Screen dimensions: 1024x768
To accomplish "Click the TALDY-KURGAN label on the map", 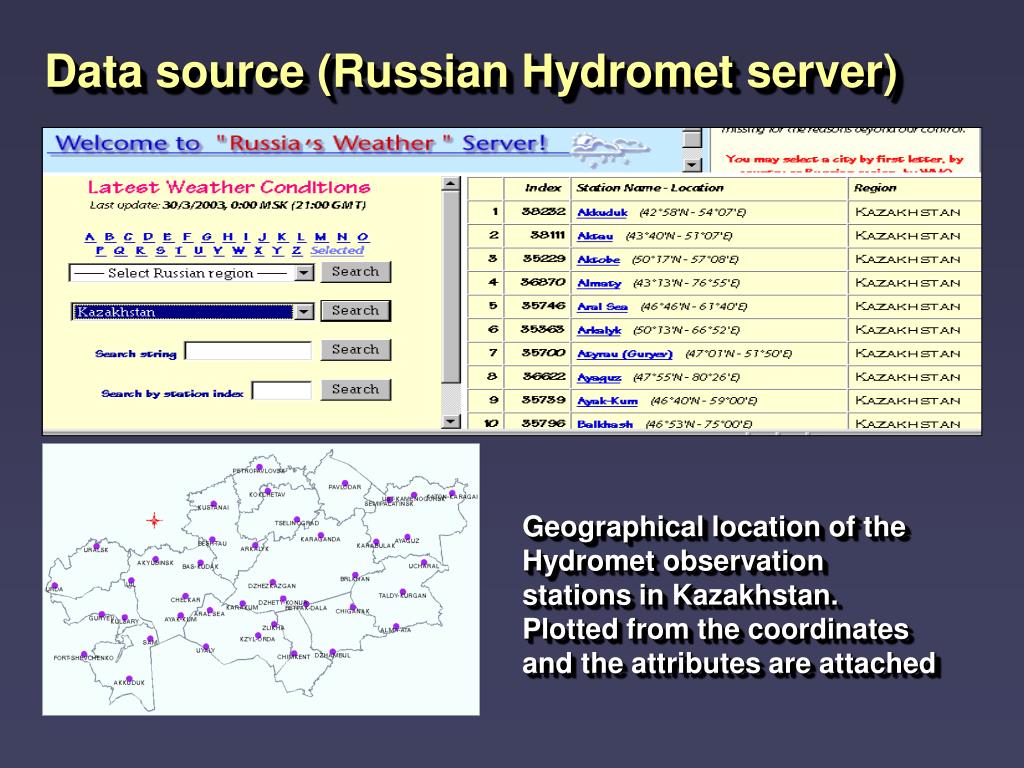I will pyautogui.click(x=402, y=595).
